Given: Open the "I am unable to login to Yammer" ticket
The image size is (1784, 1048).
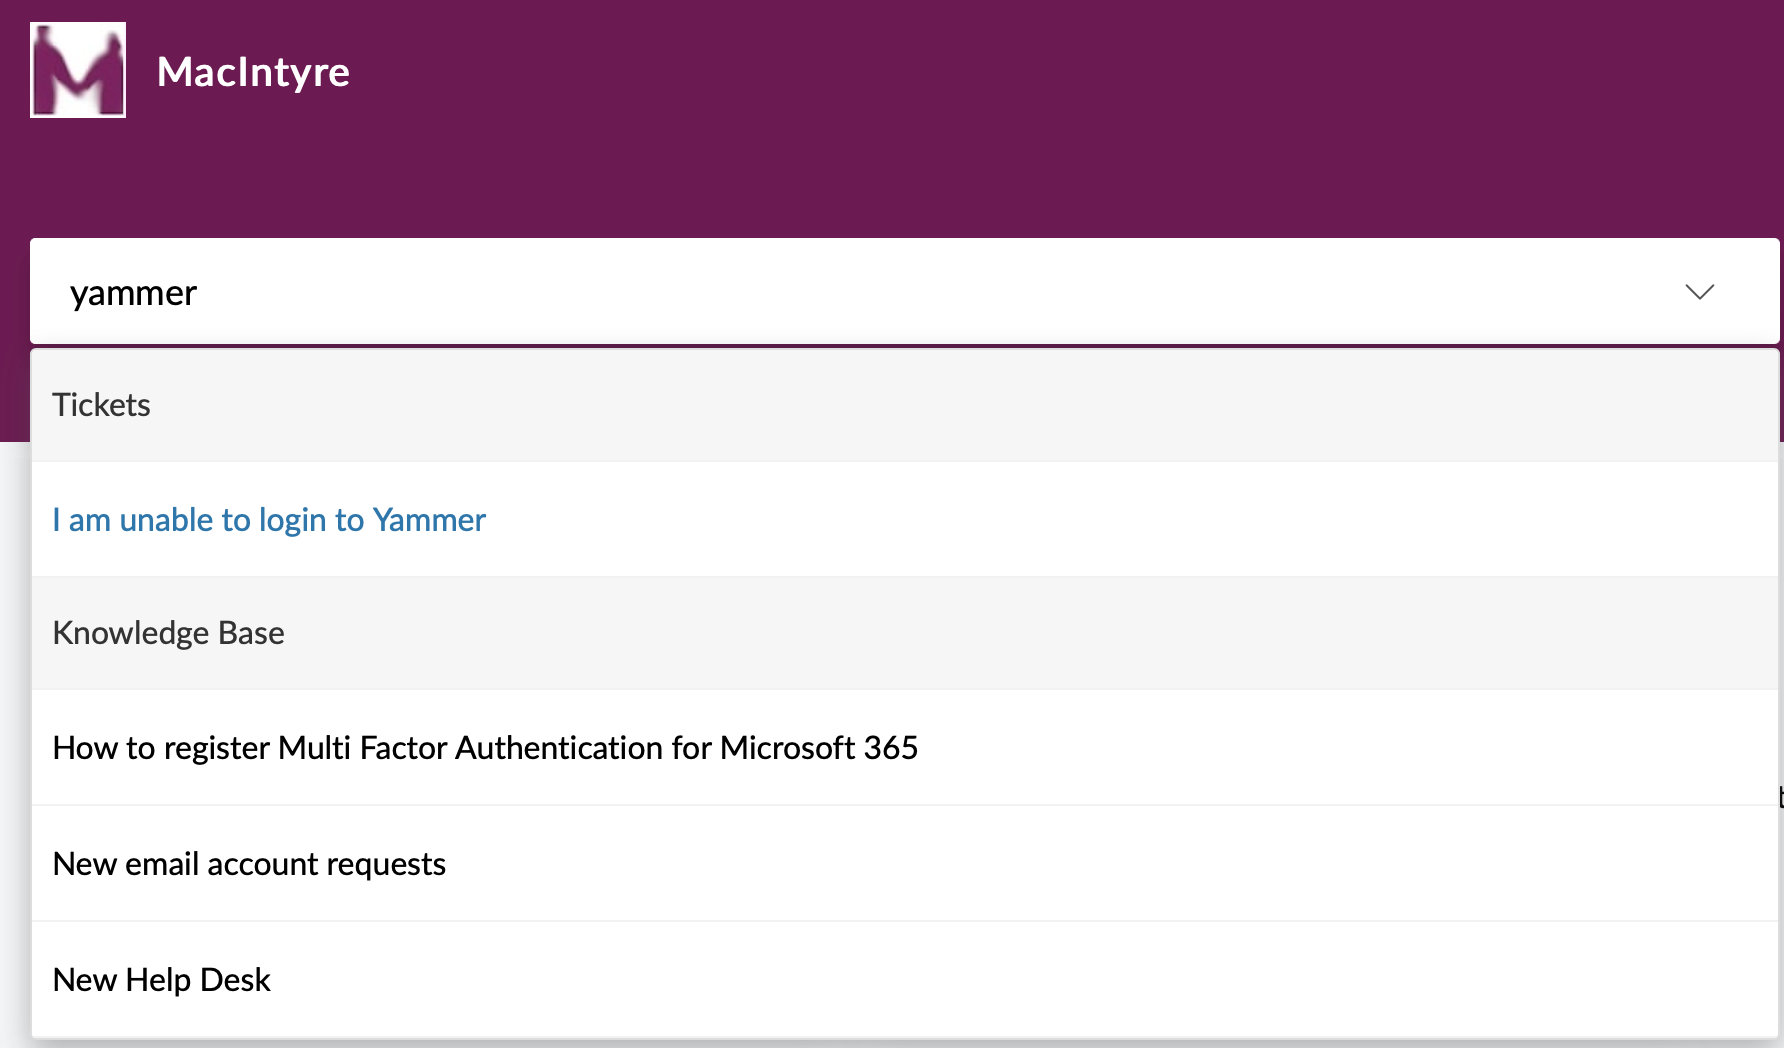Looking at the screenshot, I should (x=269, y=520).
